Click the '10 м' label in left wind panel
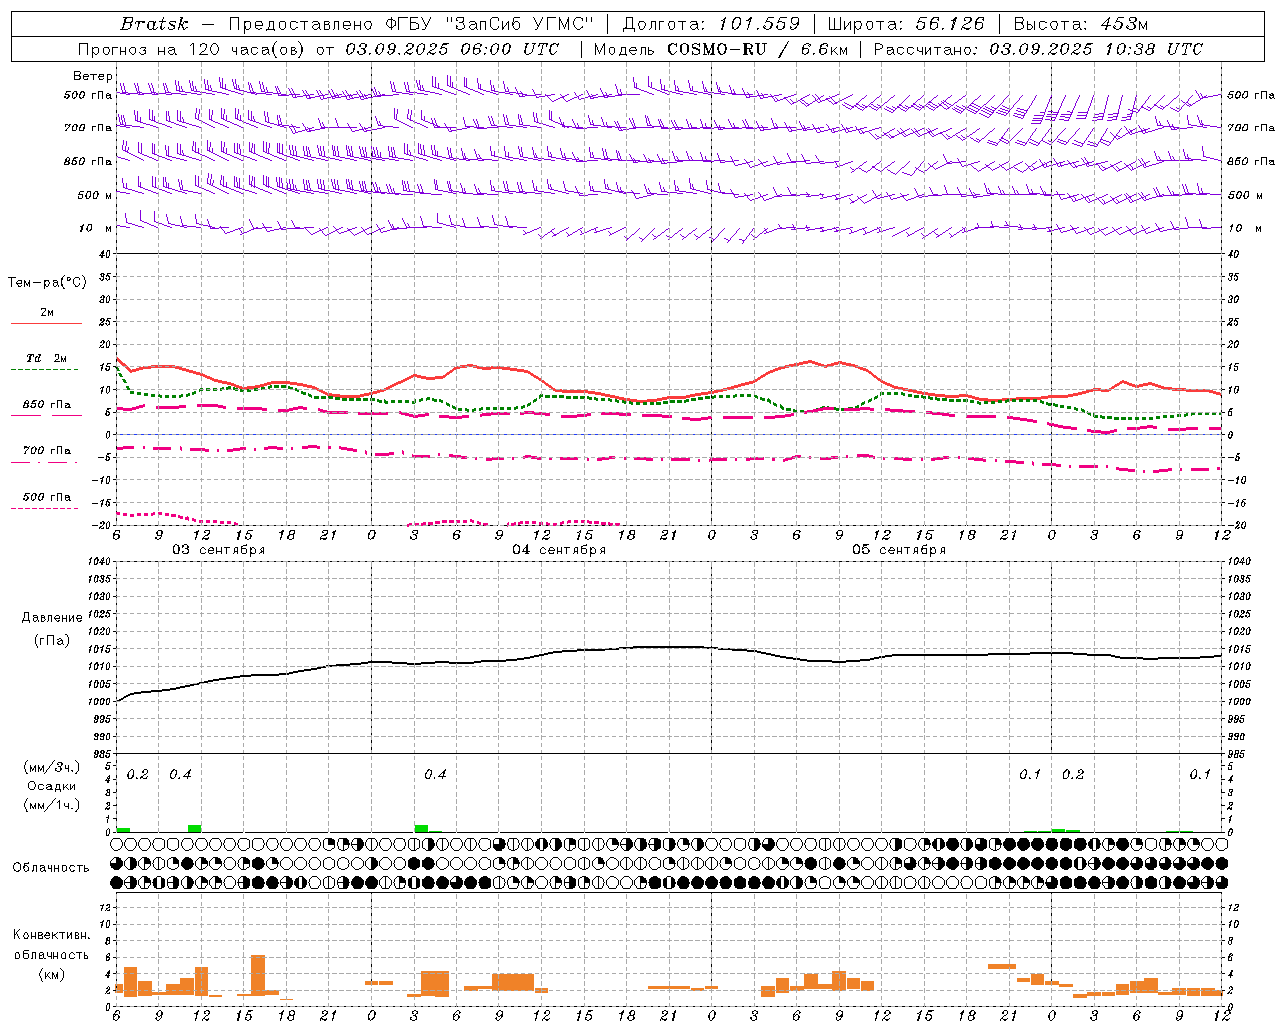 click(x=97, y=228)
